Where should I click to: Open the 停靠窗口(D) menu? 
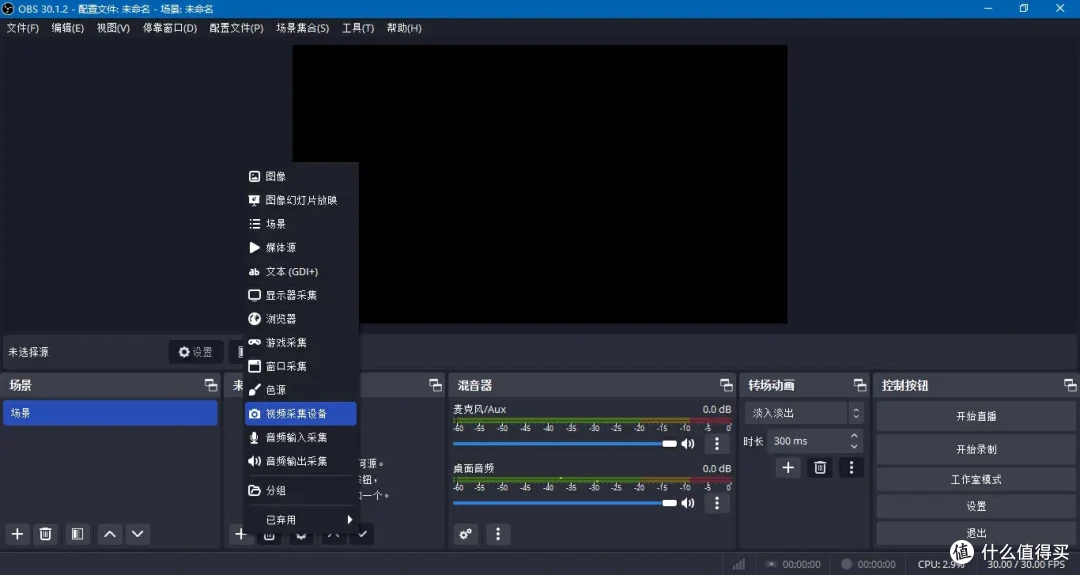pyautogui.click(x=169, y=28)
